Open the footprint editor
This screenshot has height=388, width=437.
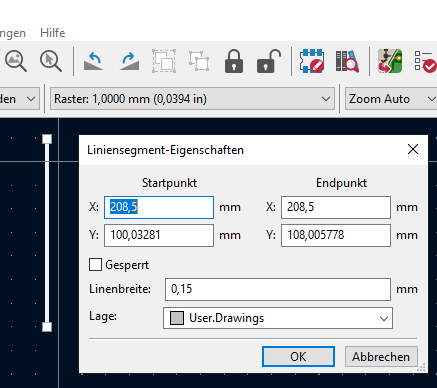pos(312,61)
